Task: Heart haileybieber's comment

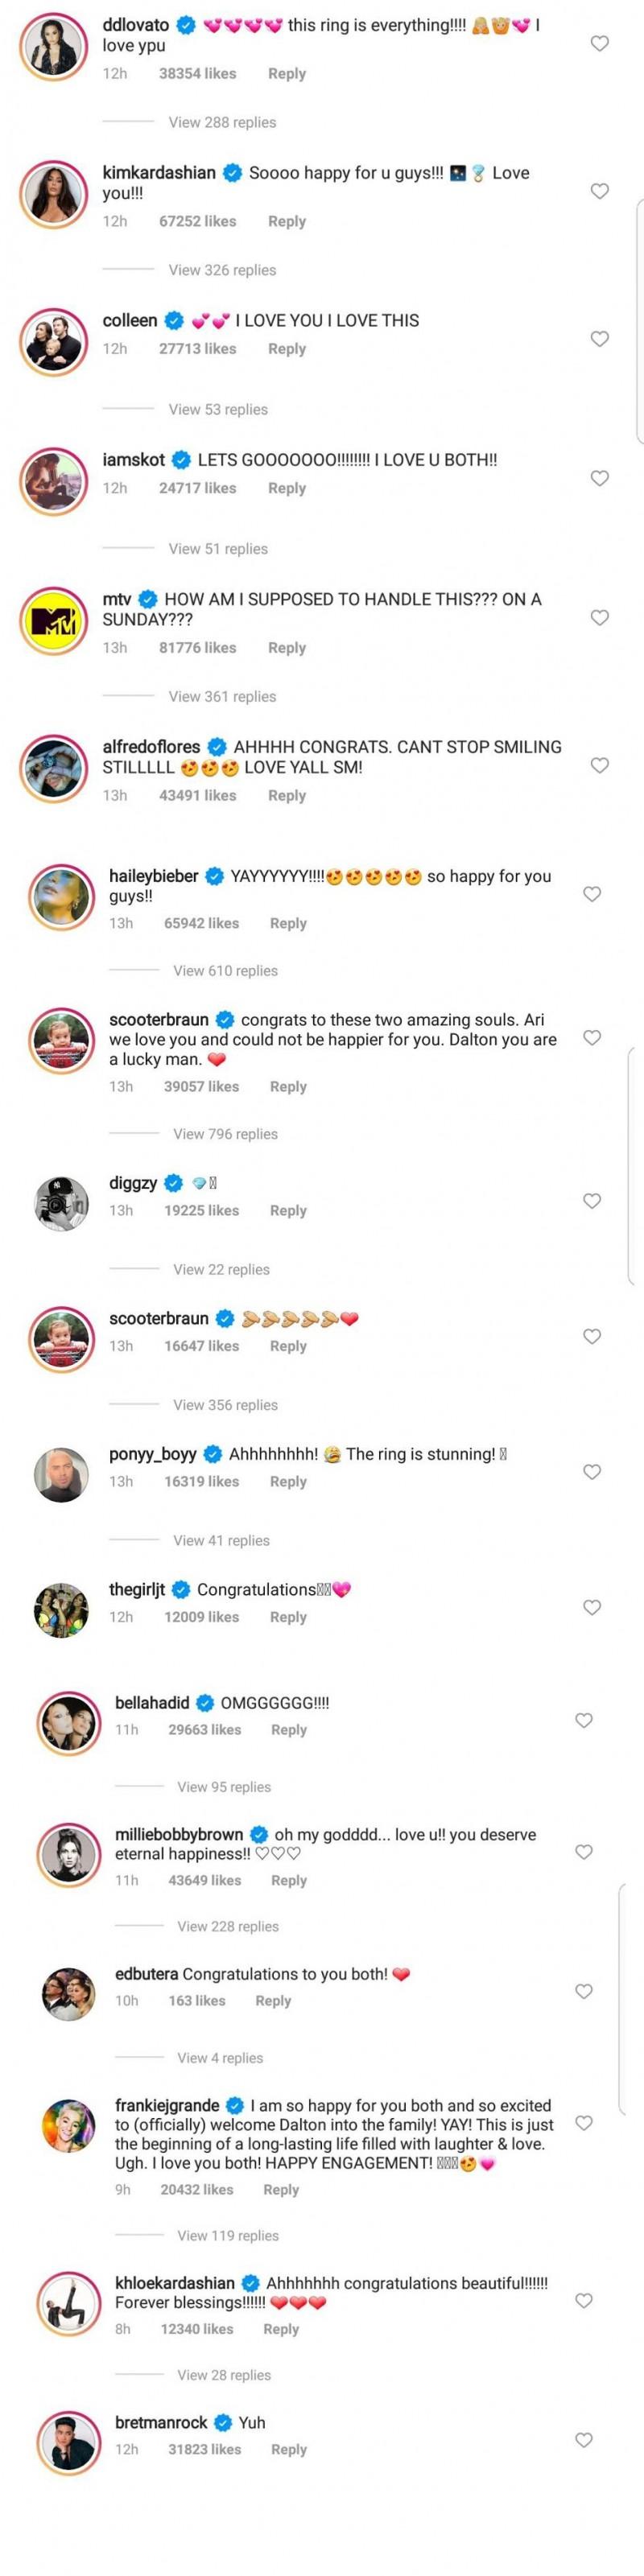Action: click(x=592, y=894)
